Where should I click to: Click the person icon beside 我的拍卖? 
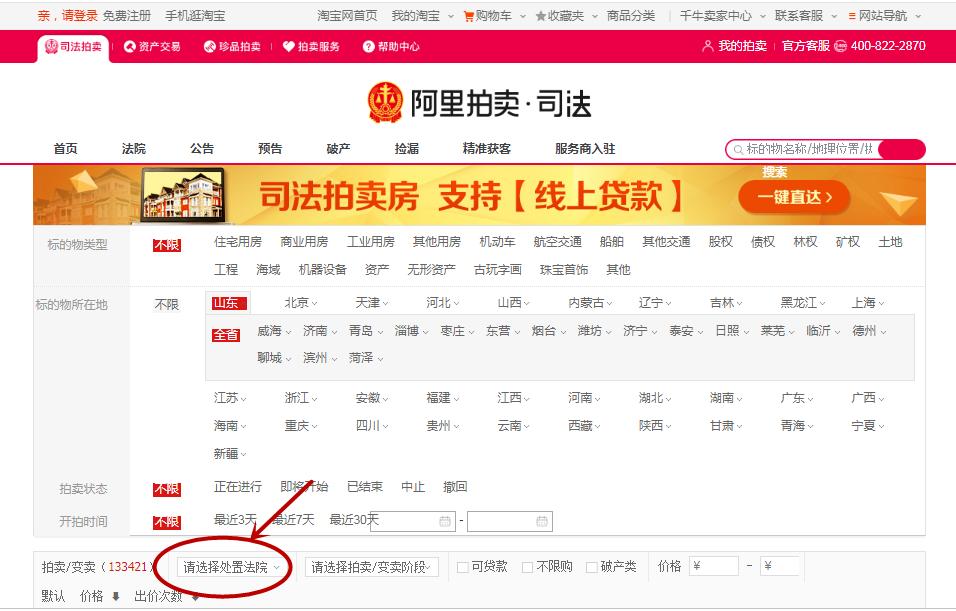point(707,46)
